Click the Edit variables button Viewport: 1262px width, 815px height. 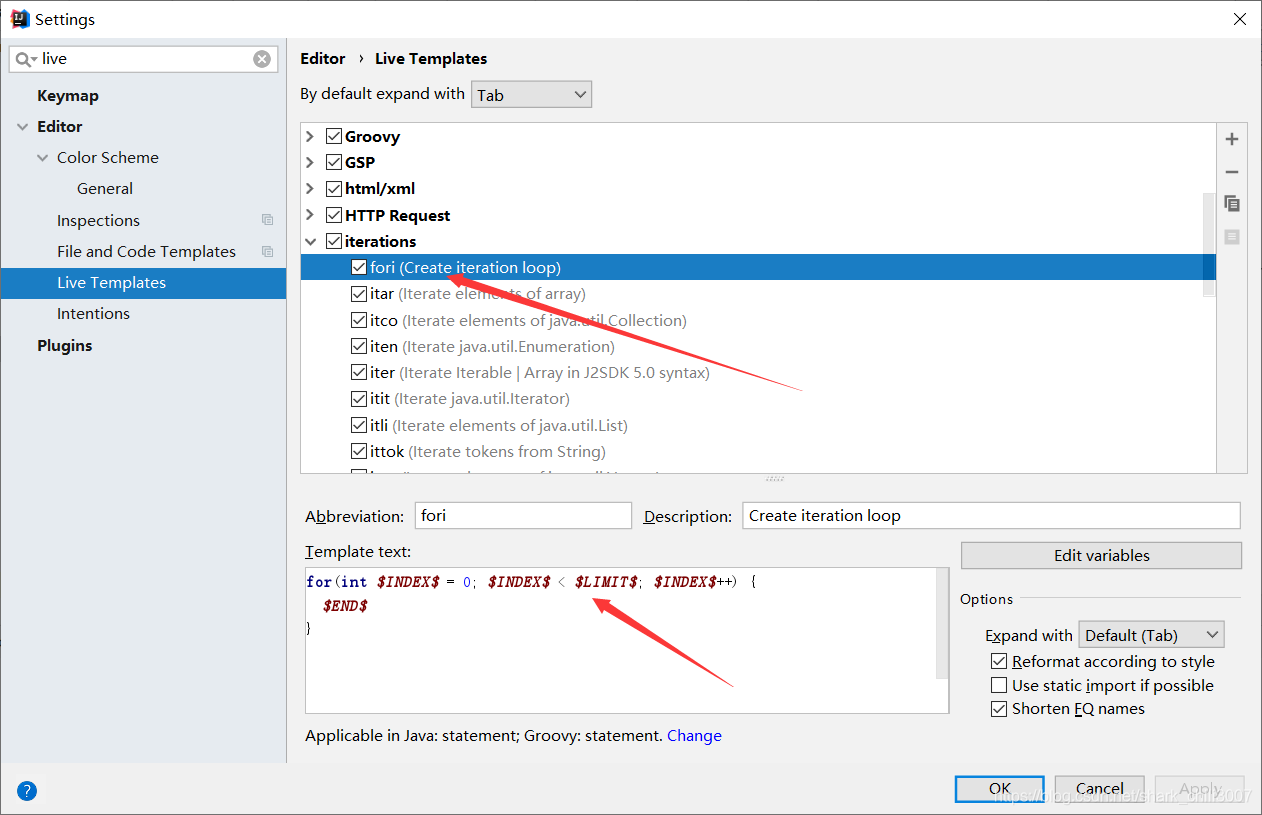(x=1101, y=555)
